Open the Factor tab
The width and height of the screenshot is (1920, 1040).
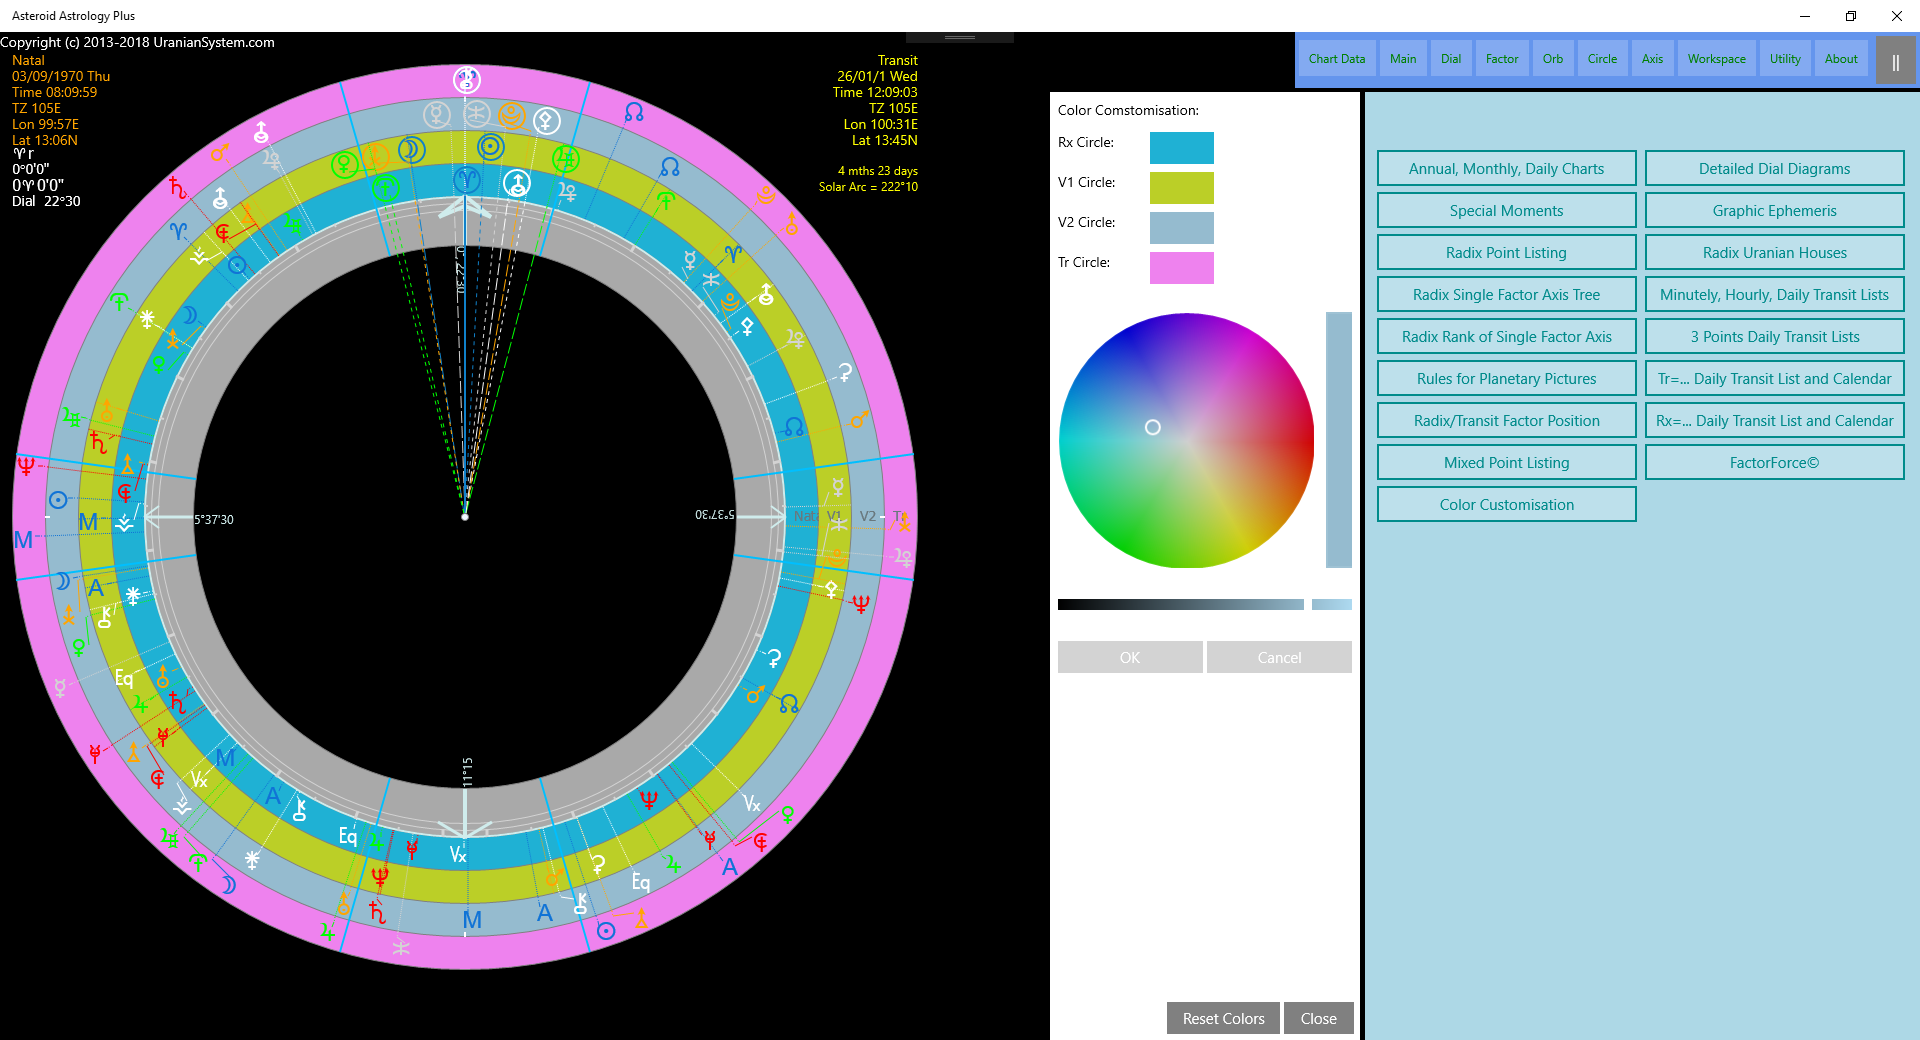(1501, 59)
